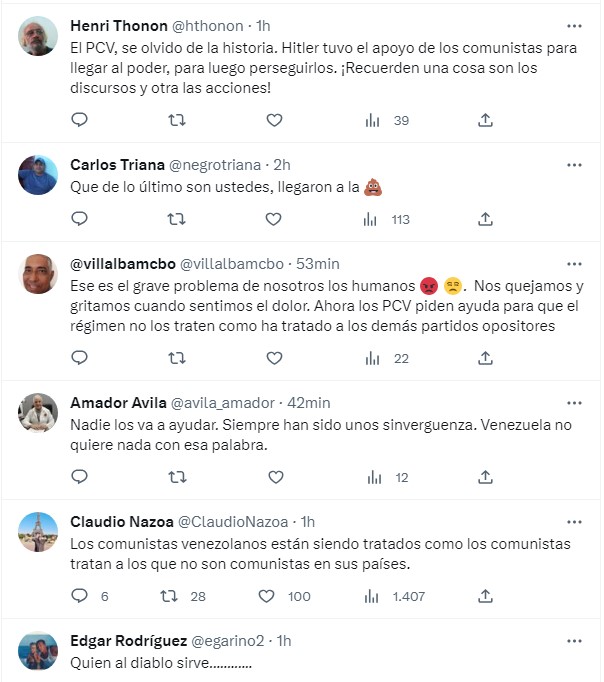Open more options menu on Claudio Nazoa's tweet
The width and height of the screenshot is (604, 682).
[574, 521]
